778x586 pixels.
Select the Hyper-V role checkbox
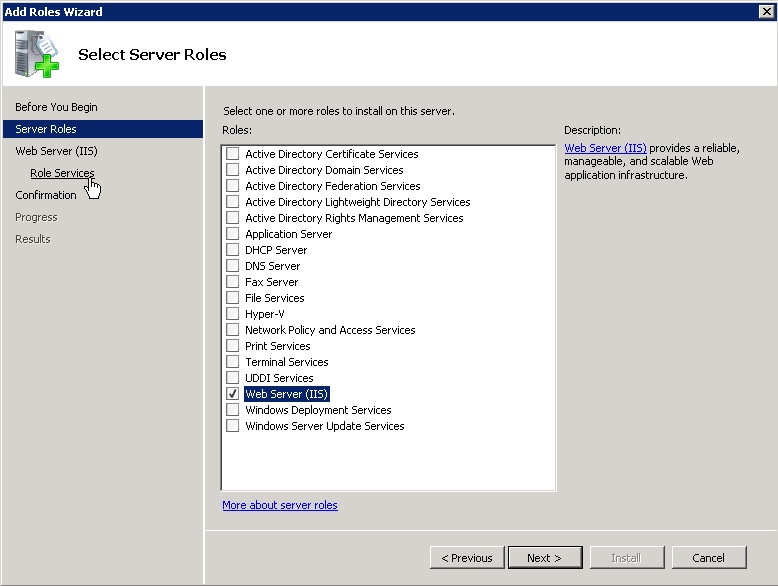pyautogui.click(x=232, y=314)
